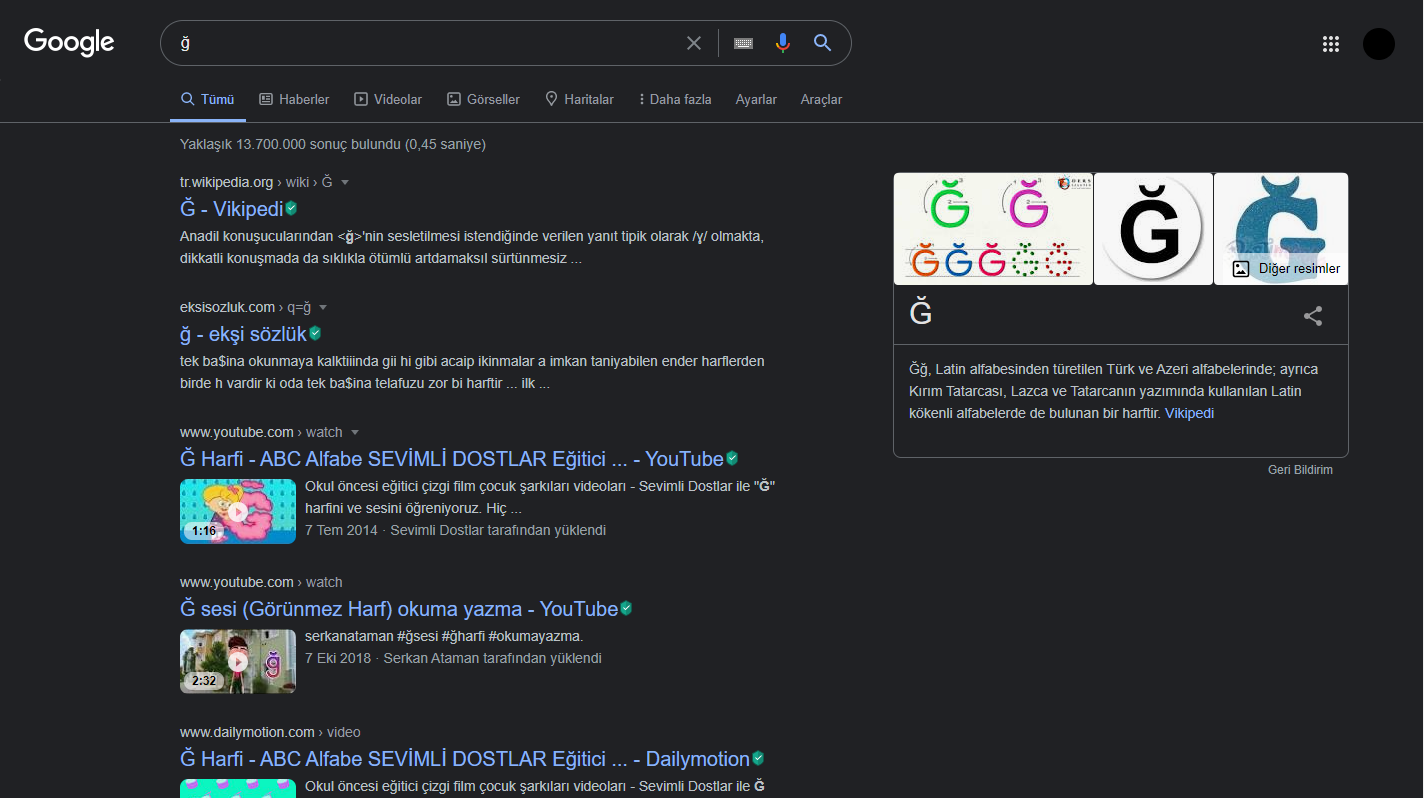Image resolution: width=1424 pixels, height=798 pixels.
Task: Click verified shield beside SEVİMLİ DOSTLAR YouTube result
Action: [732, 458]
